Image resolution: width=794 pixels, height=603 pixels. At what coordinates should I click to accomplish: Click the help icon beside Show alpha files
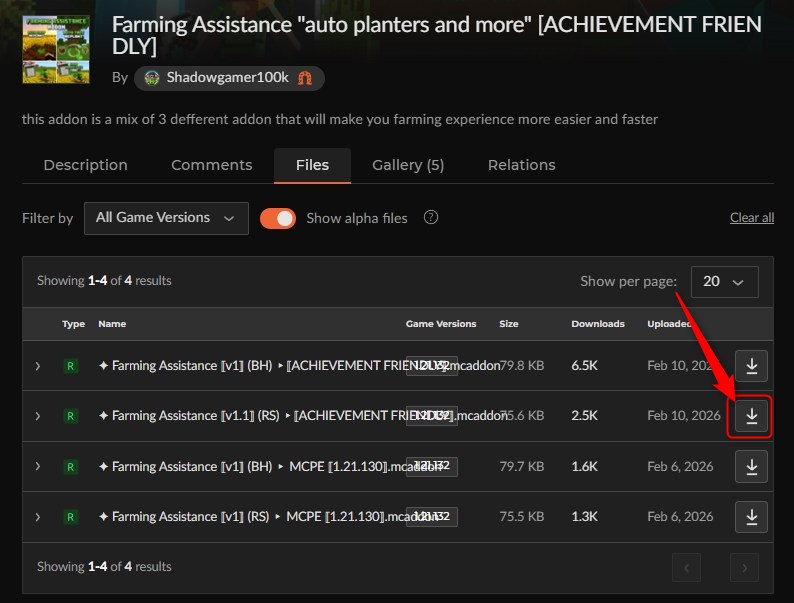[431, 218]
